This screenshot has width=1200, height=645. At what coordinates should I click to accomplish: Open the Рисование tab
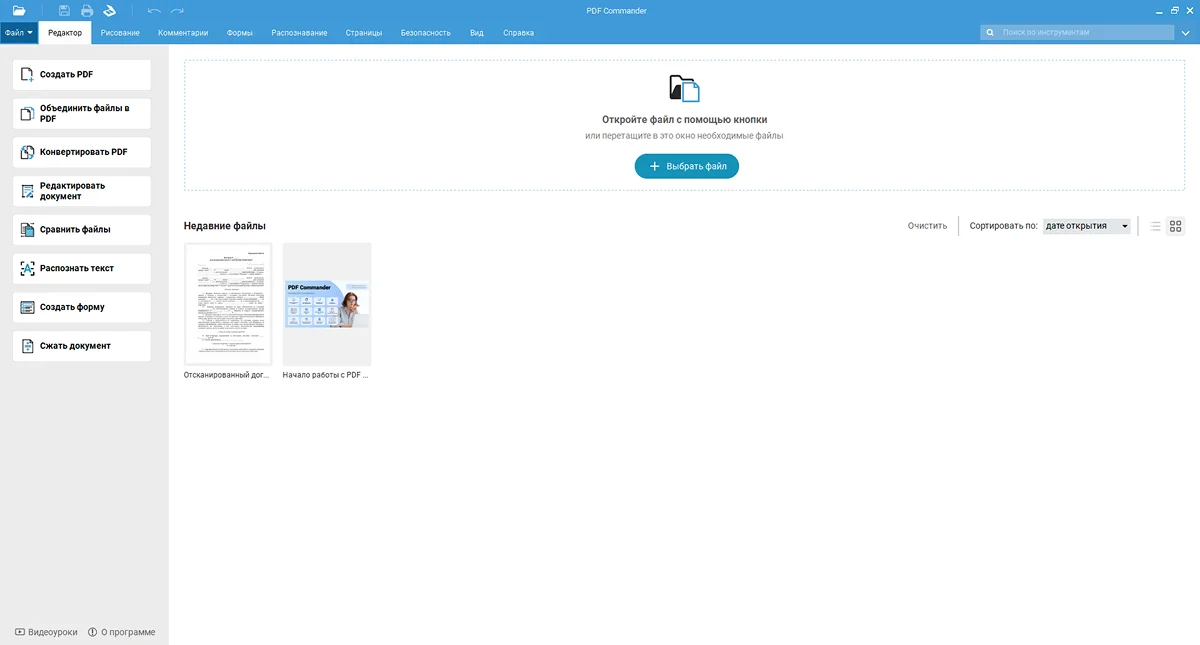coord(120,32)
